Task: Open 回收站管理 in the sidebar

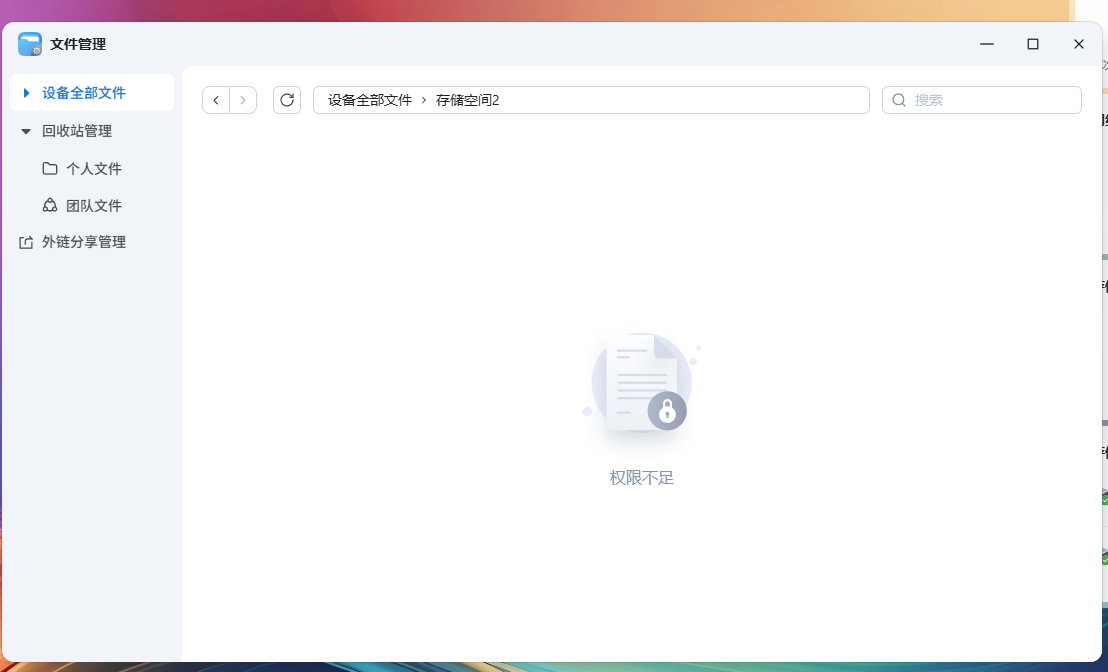Action: coord(77,131)
